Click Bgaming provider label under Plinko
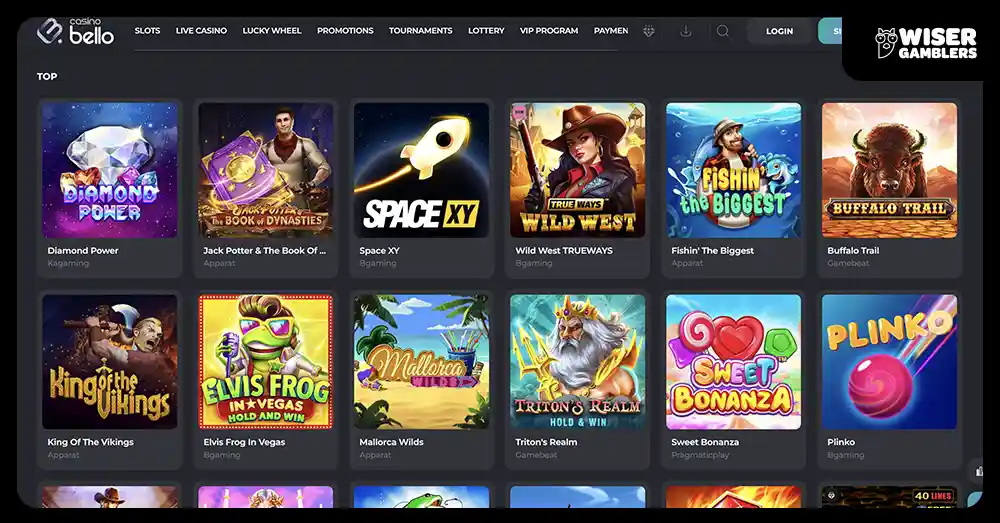 [846, 455]
